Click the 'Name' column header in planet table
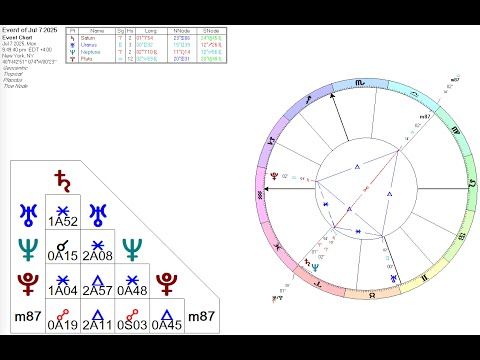 pos(97,31)
